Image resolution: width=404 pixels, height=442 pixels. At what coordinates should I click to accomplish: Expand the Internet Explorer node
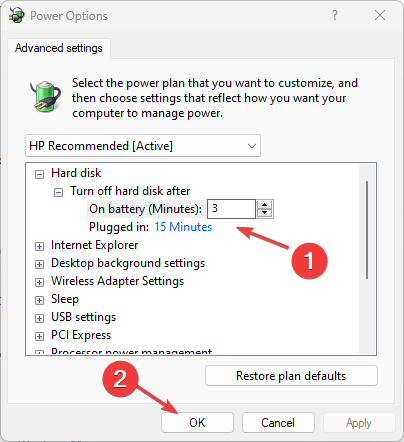coord(39,246)
